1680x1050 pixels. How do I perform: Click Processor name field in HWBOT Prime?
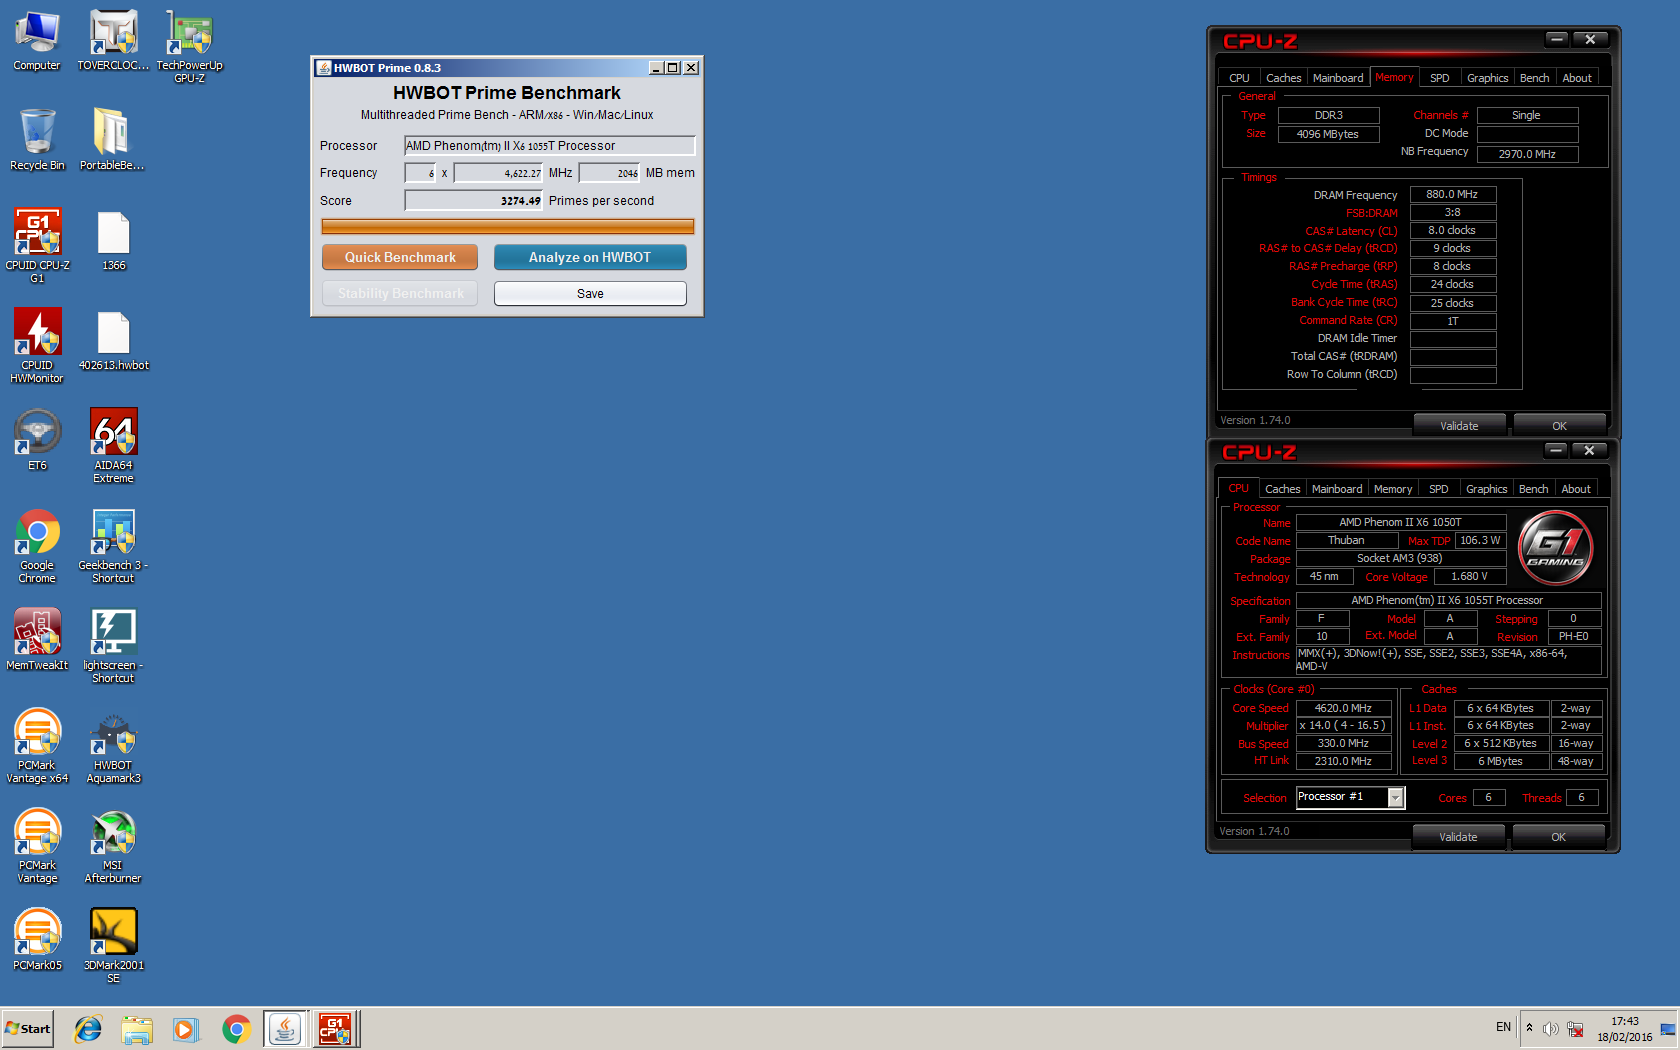[549, 146]
